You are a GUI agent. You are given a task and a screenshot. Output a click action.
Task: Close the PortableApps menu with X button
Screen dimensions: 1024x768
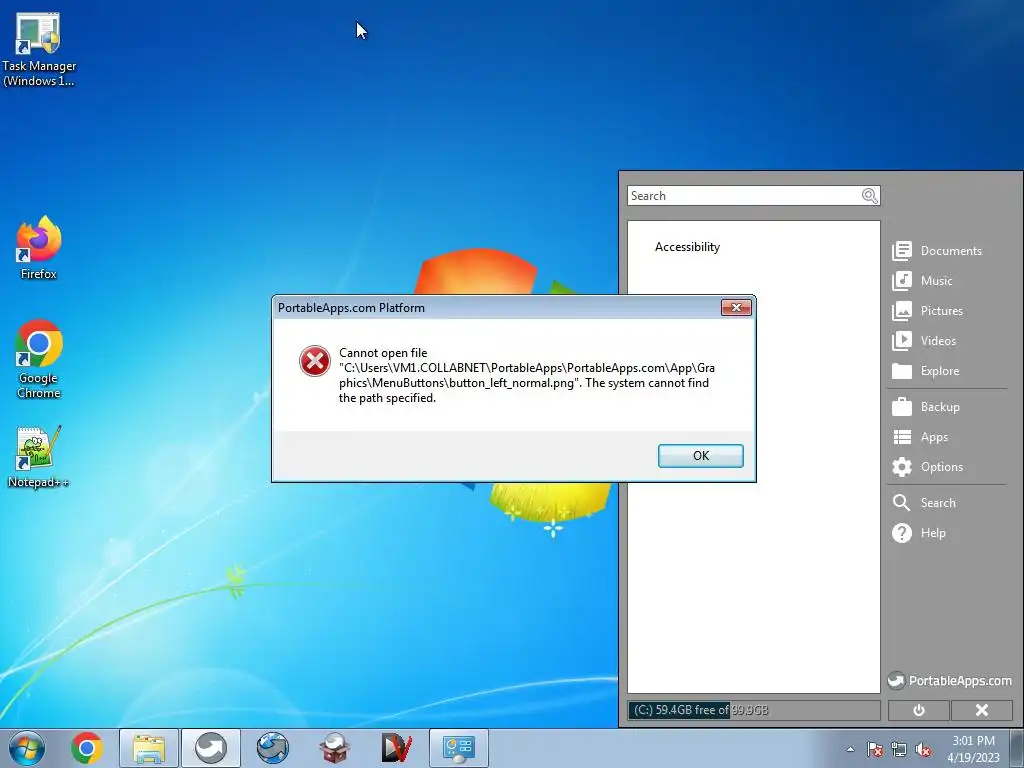click(982, 711)
